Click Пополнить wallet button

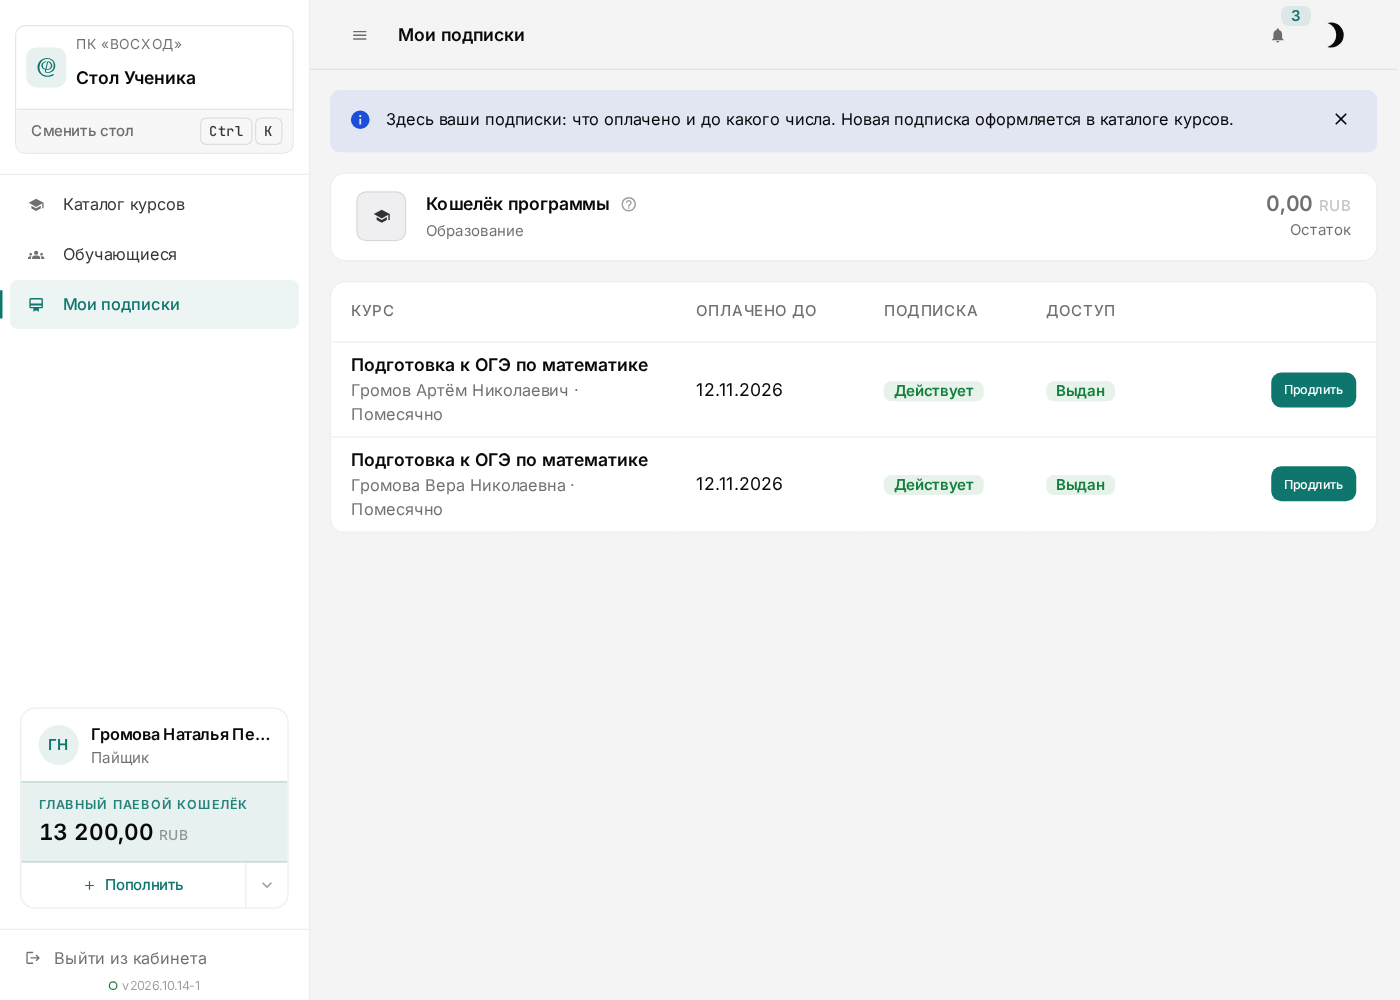pyautogui.click(x=133, y=885)
